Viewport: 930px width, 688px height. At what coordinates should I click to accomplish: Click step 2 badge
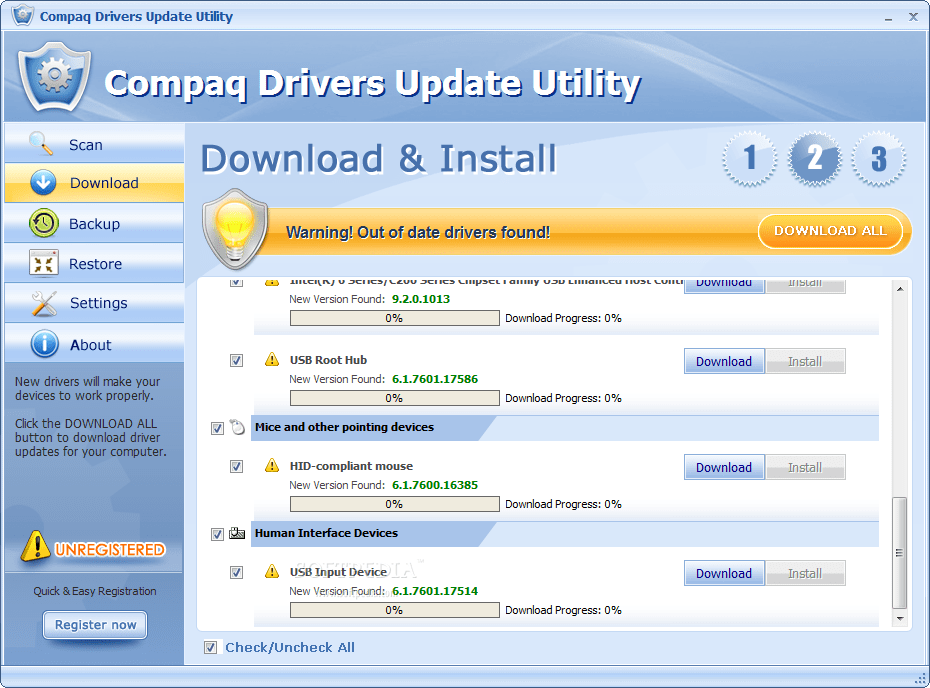[814, 159]
